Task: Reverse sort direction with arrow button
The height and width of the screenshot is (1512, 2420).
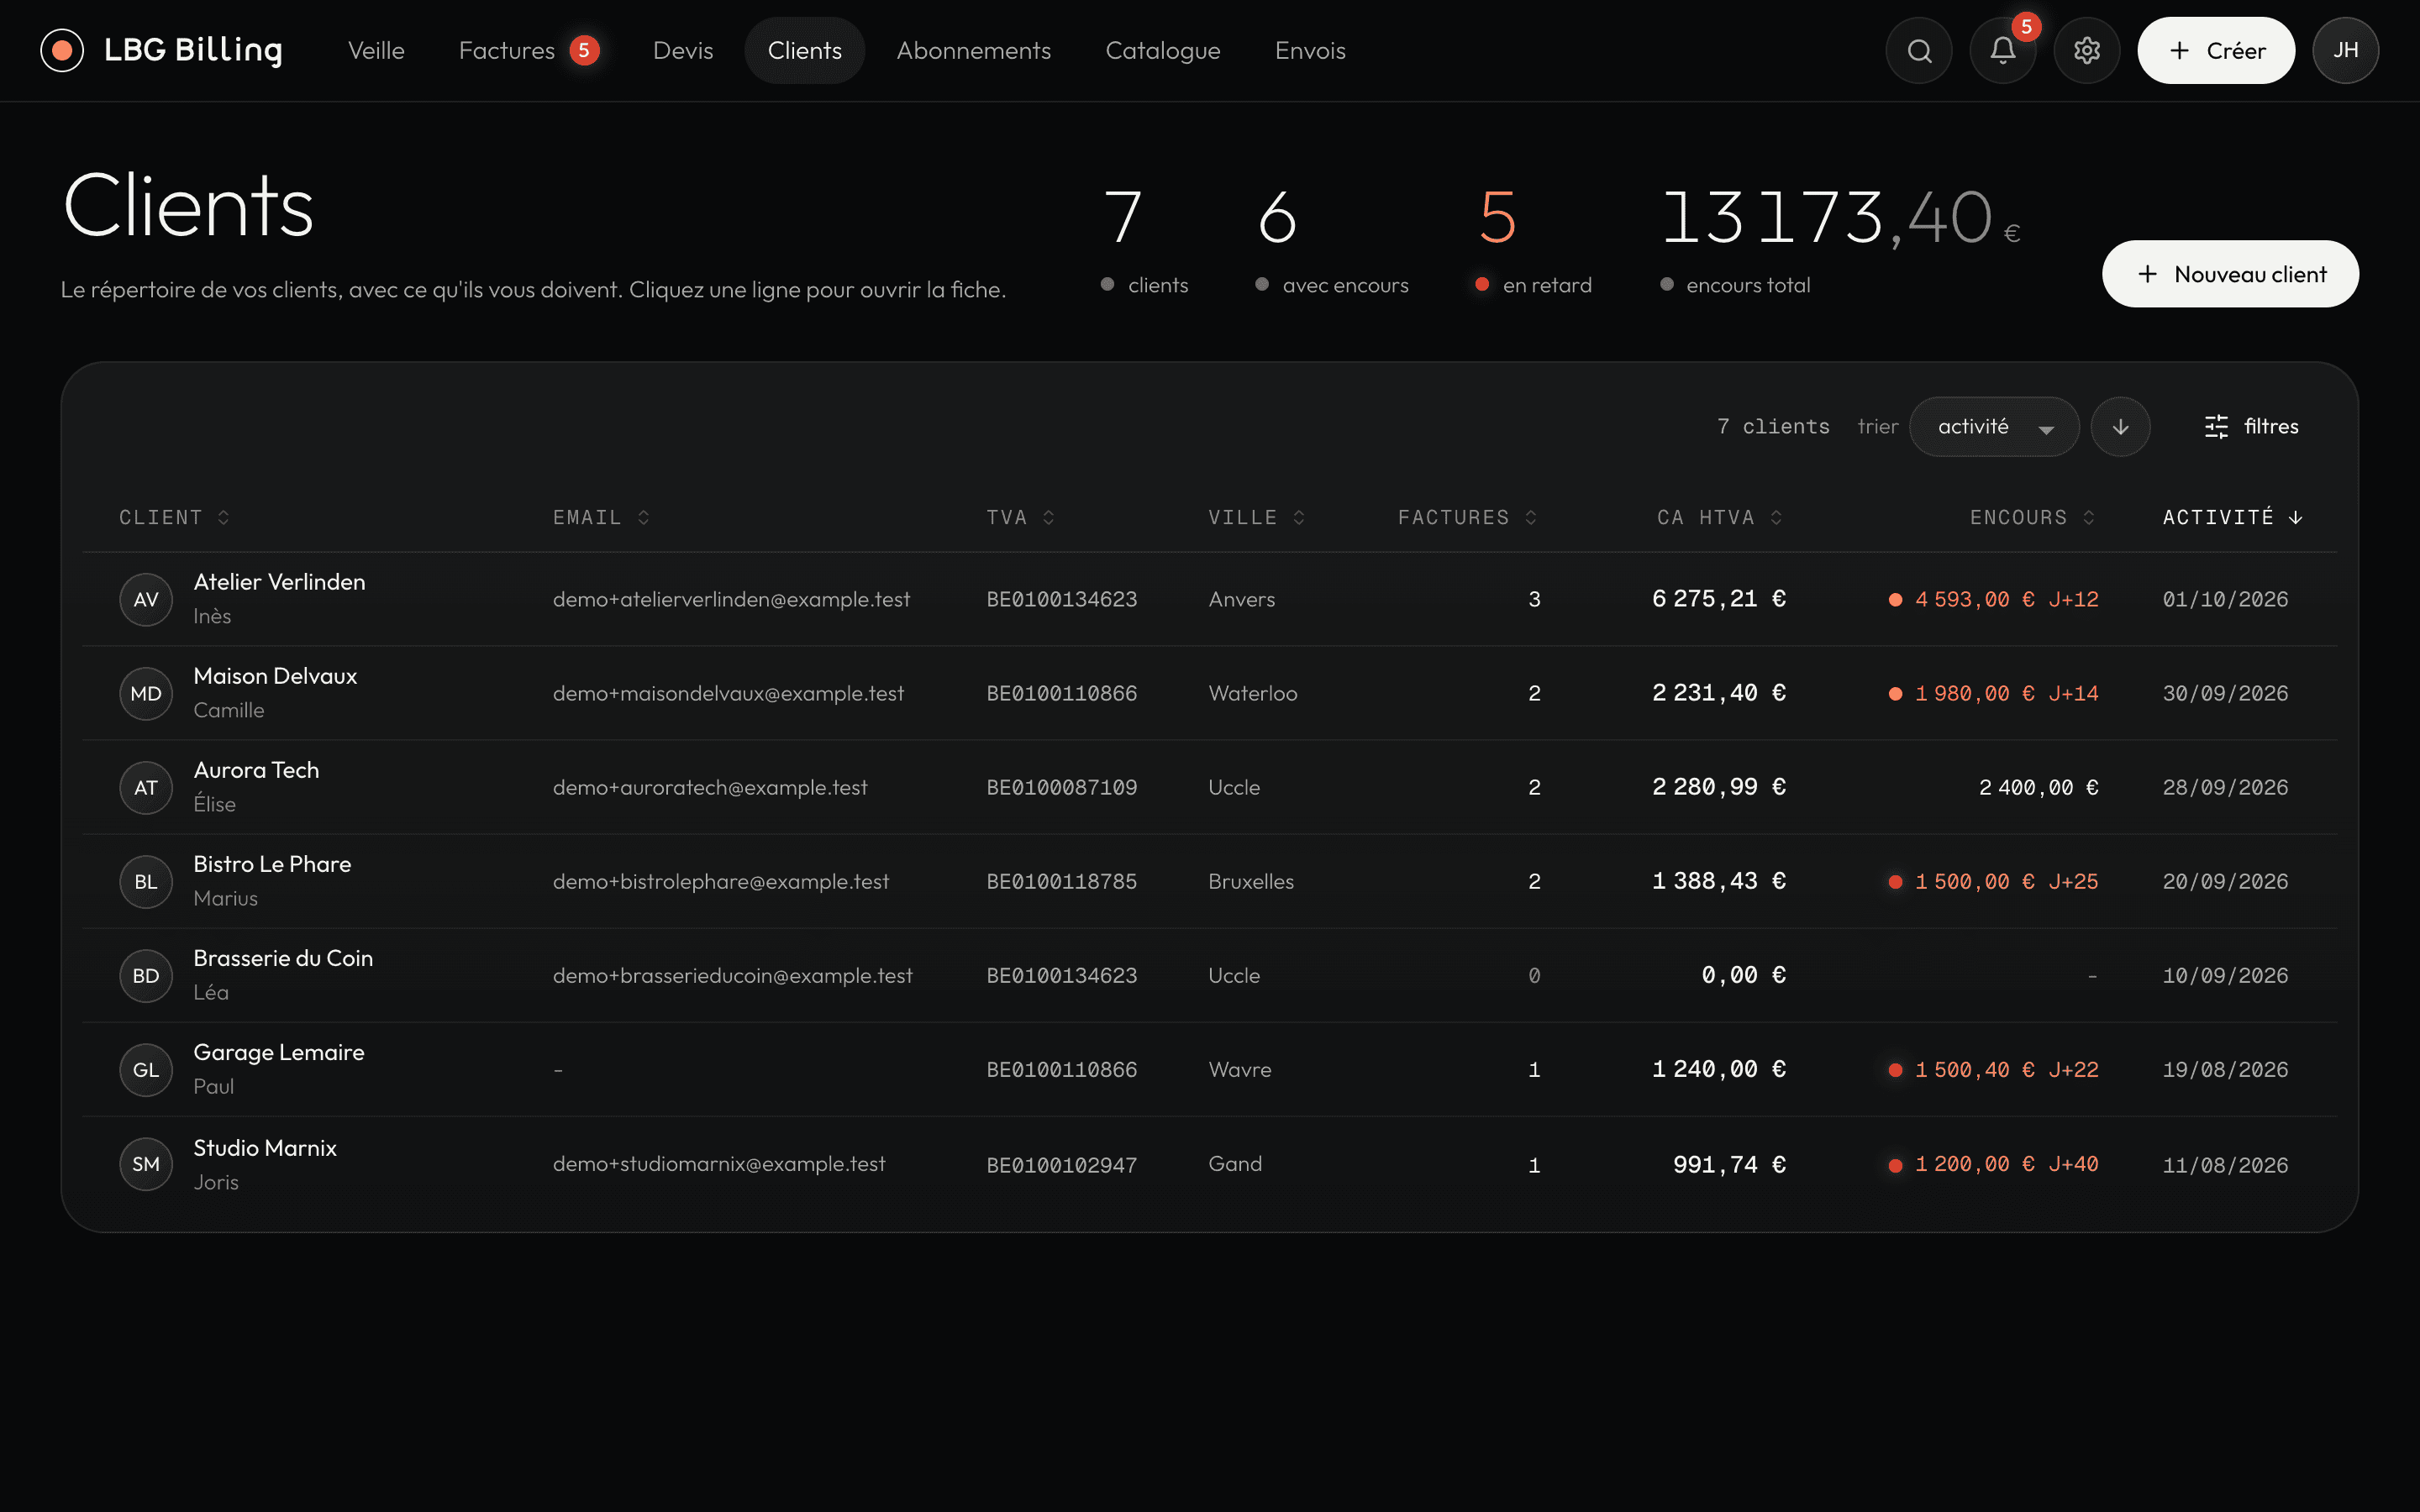Action: point(2120,427)
